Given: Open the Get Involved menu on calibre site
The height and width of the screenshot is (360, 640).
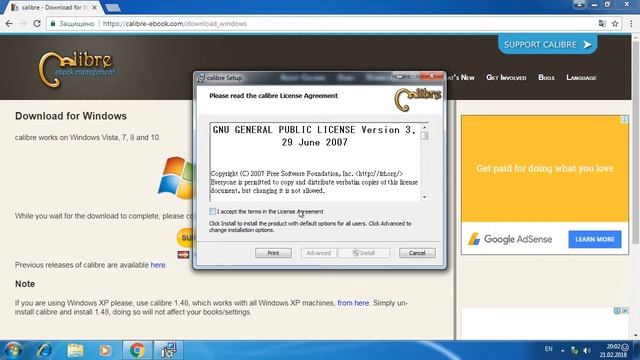Looking at the screenshot, I should coord(506,78).
